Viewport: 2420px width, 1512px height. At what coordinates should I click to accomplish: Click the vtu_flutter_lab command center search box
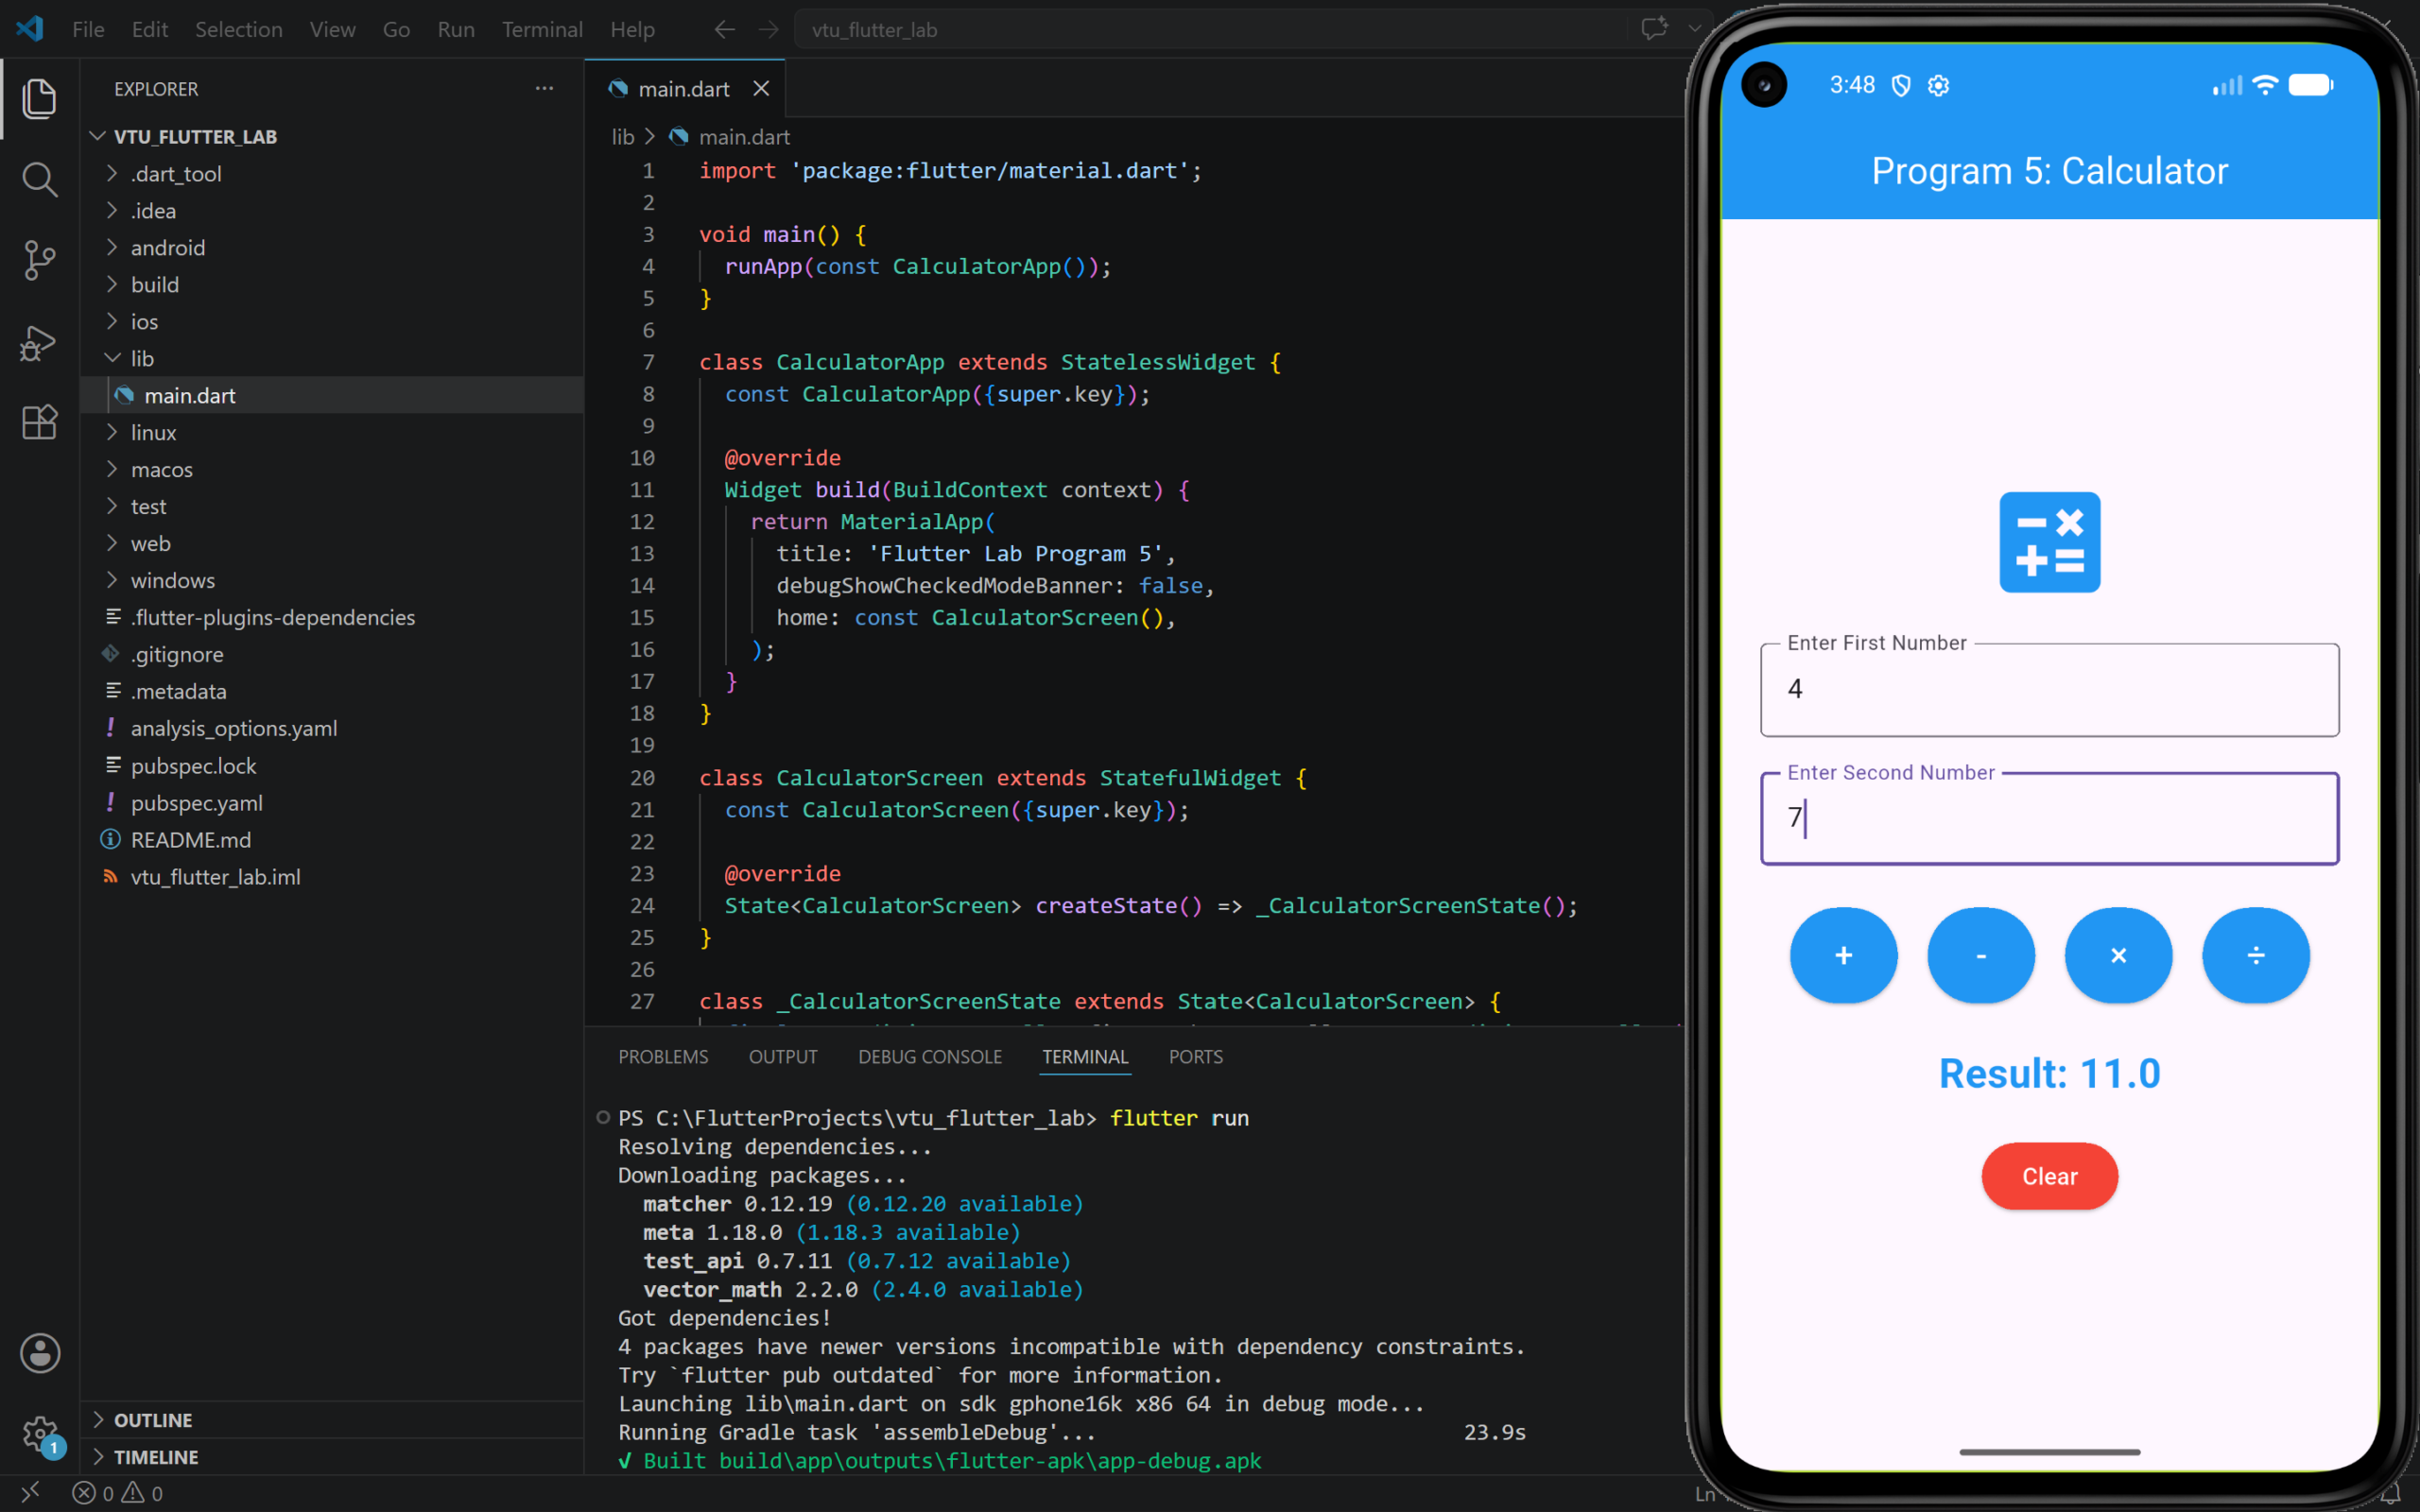[1210, 30]
